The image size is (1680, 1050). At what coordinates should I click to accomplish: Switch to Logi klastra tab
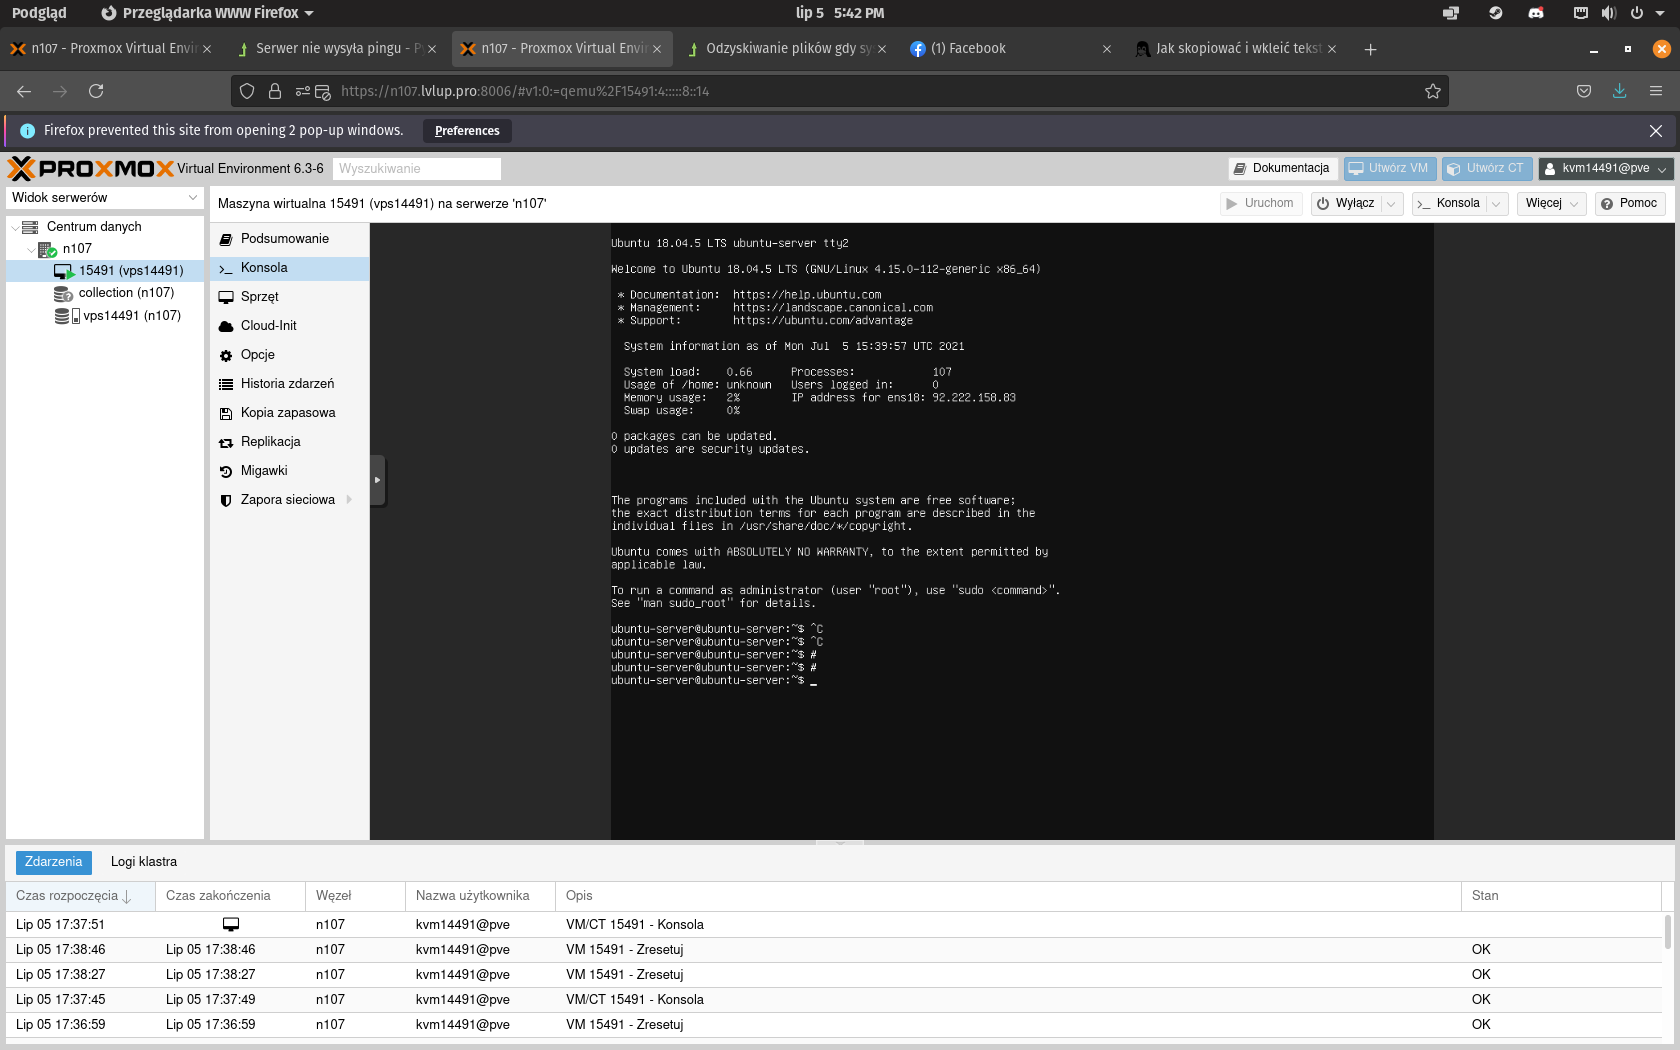tap(143, 862)
